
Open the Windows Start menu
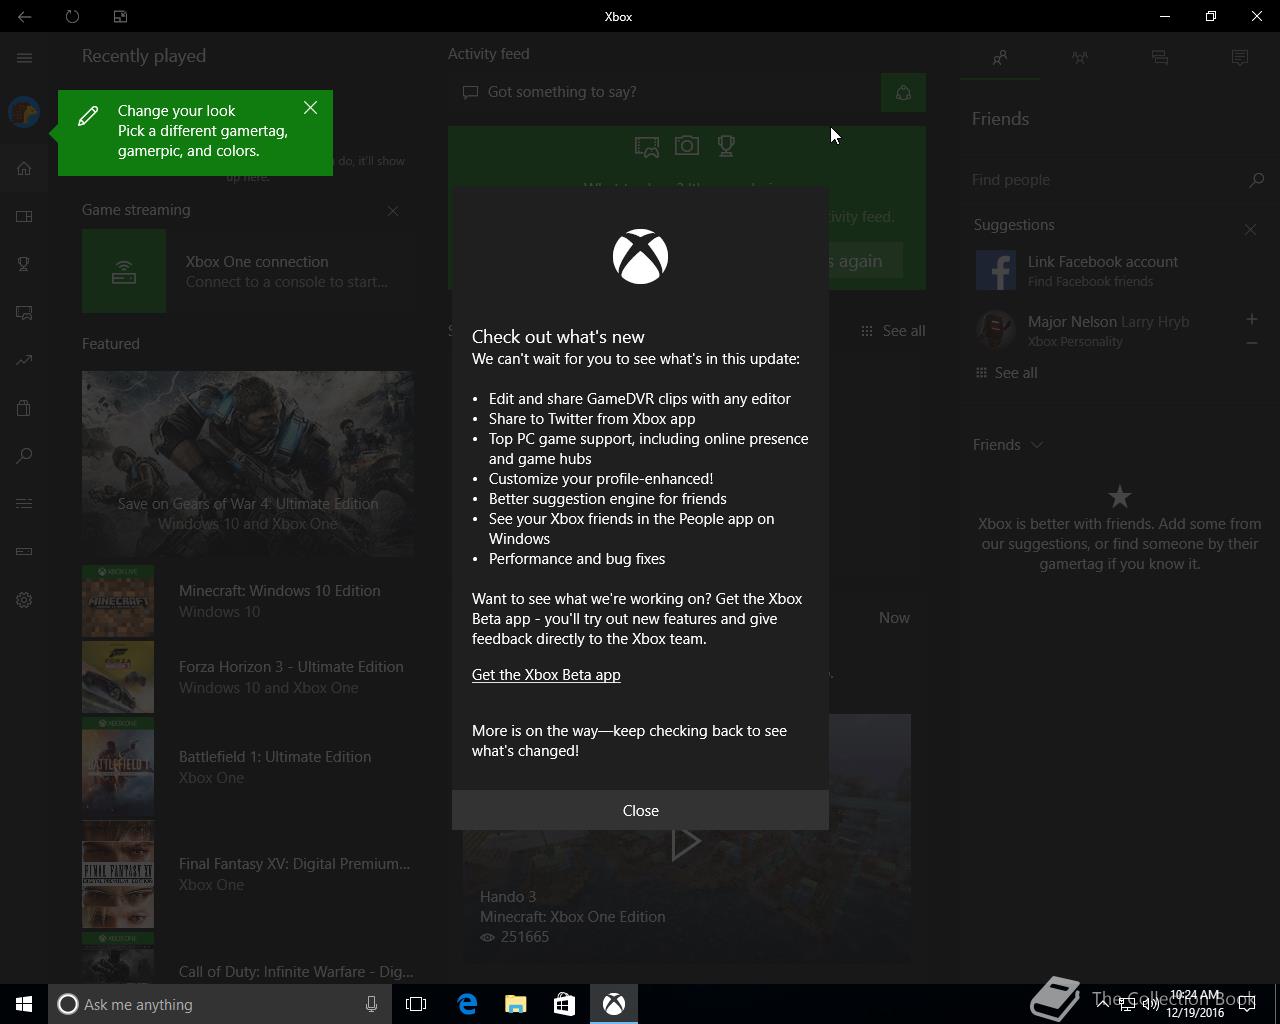24,1004
